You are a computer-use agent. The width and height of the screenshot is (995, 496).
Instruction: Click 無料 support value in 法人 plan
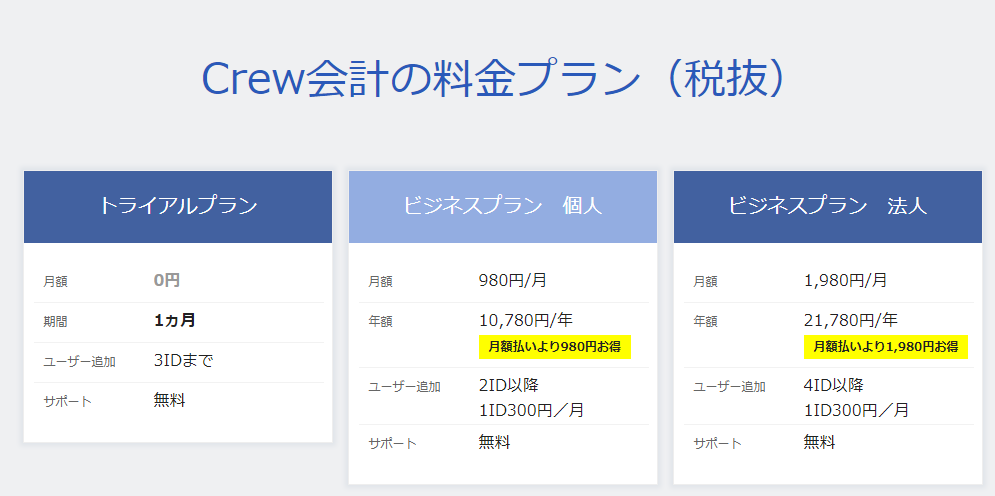pyautogui.click(x=819, y=442)
